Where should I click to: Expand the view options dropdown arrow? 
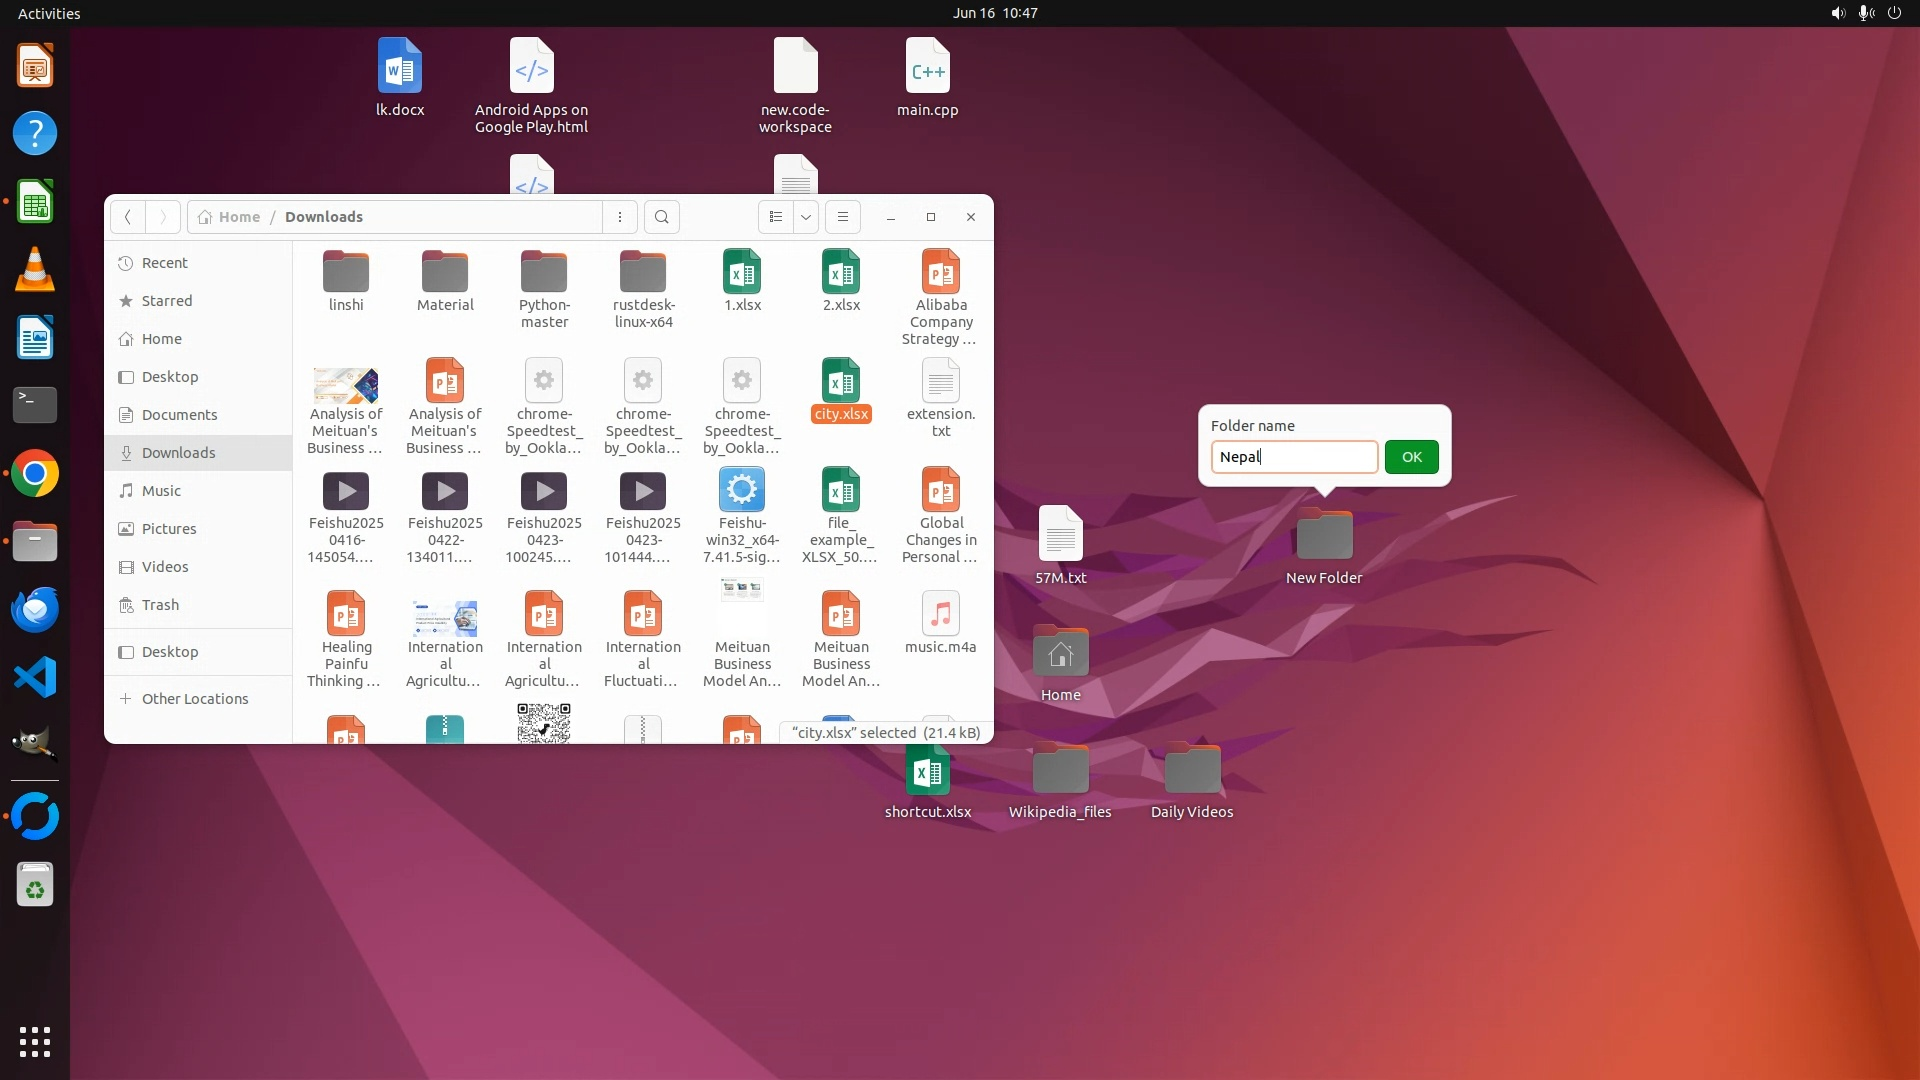[806, 217]
